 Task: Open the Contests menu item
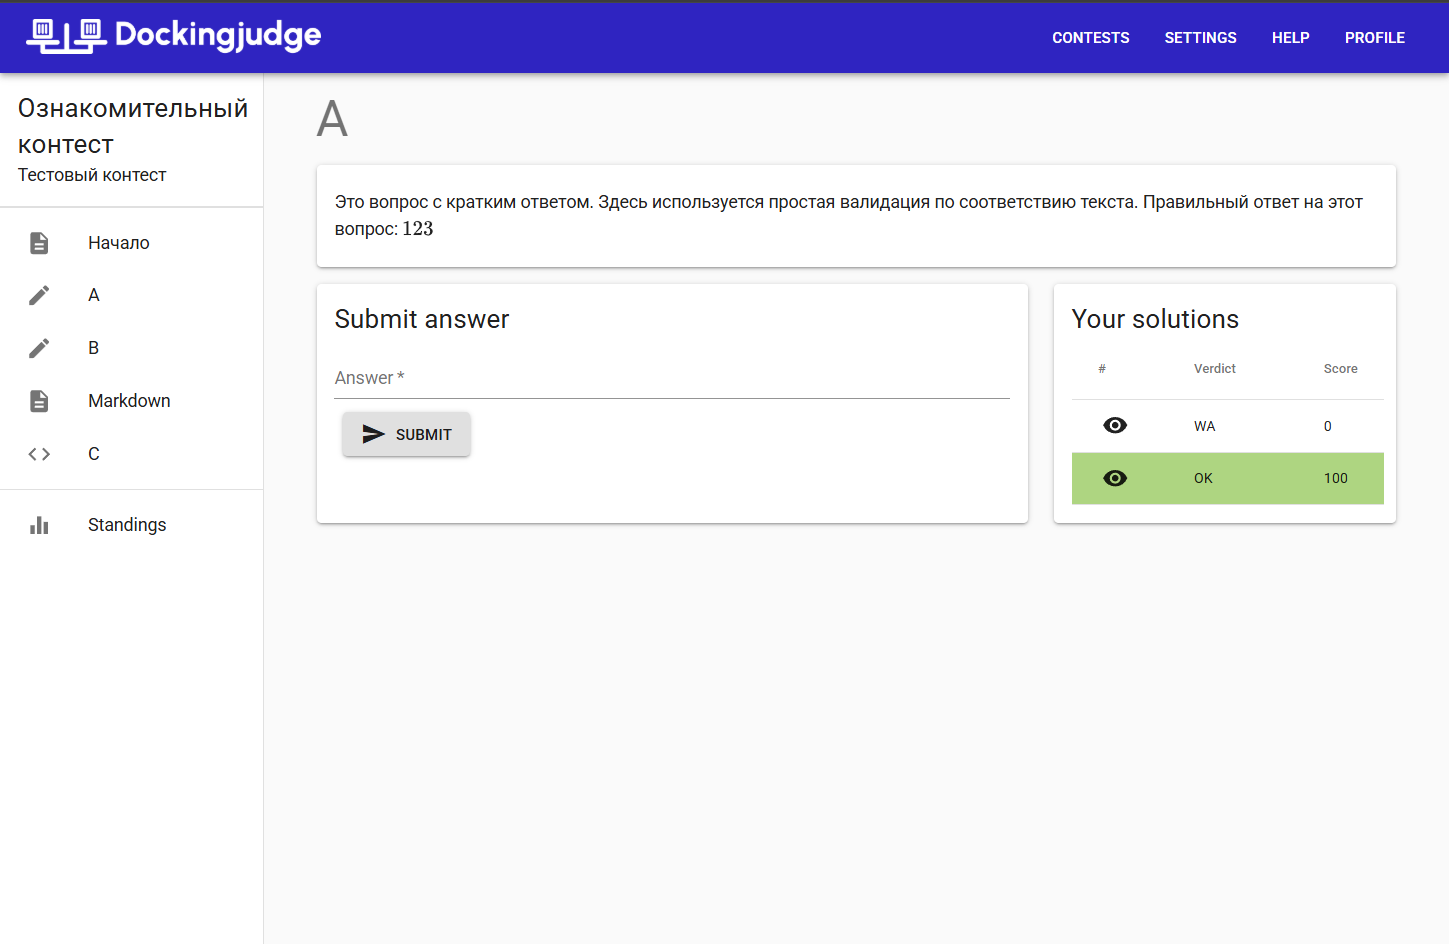pos(1090,38)
